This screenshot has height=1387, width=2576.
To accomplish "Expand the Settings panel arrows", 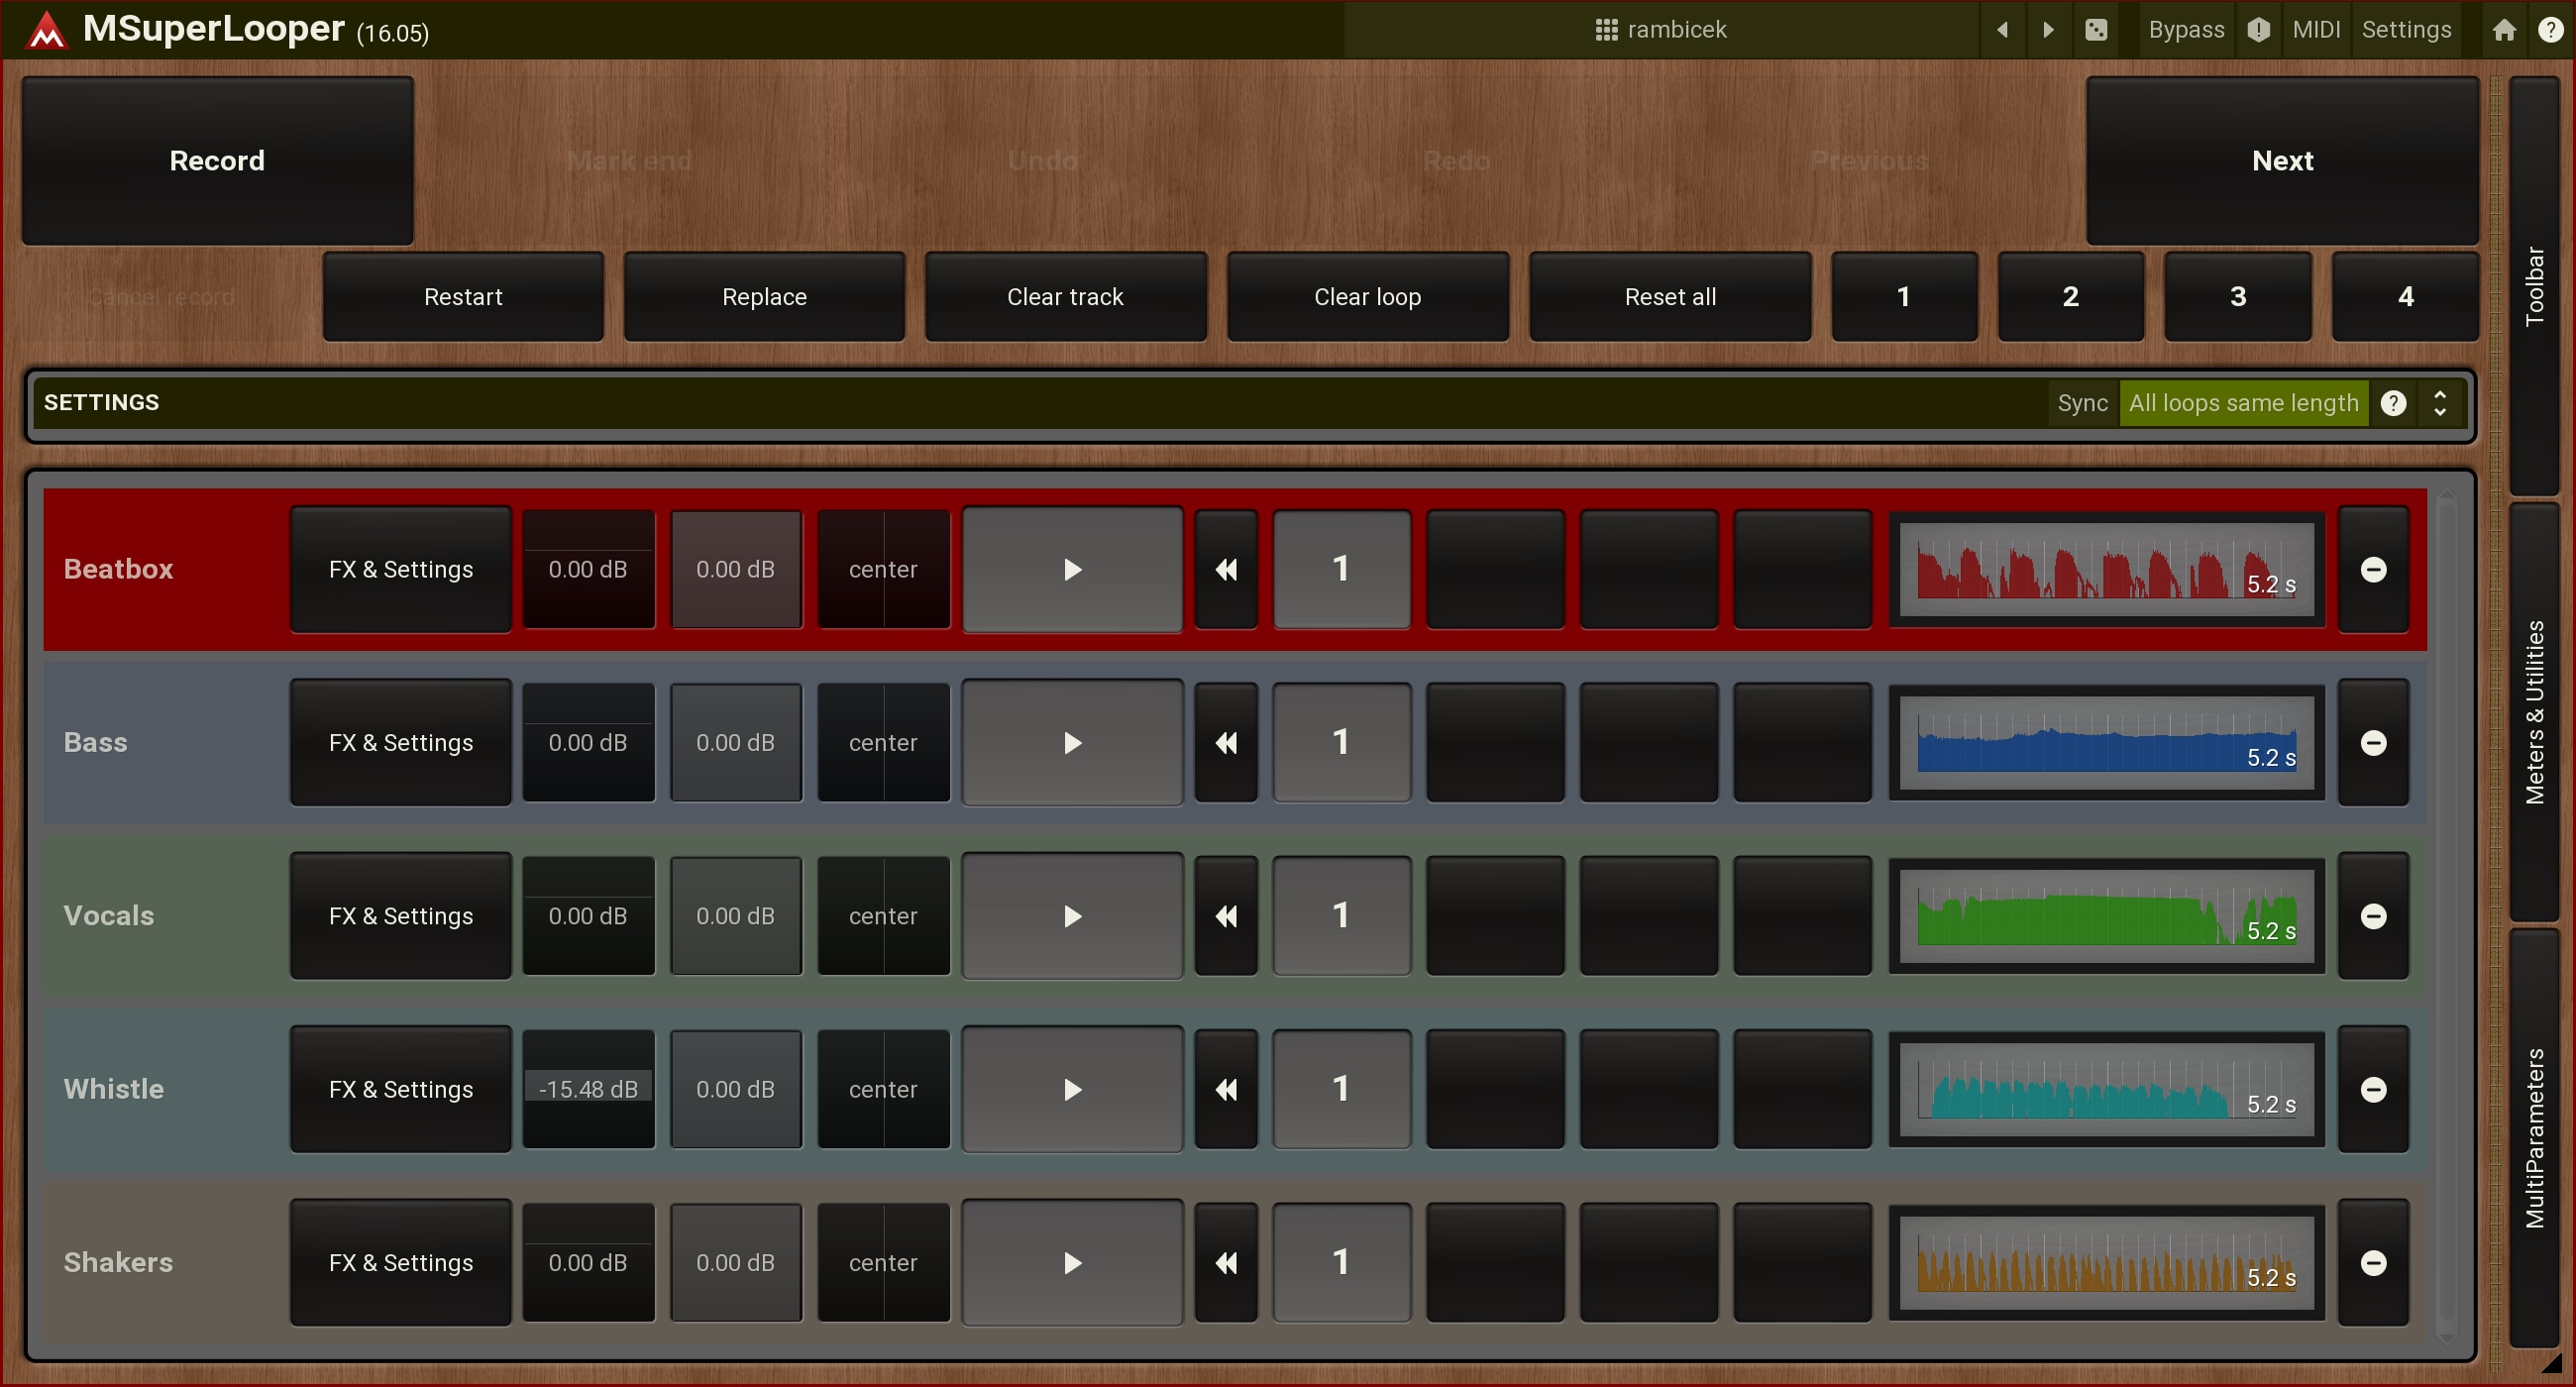I will (x=2440, y=403).
